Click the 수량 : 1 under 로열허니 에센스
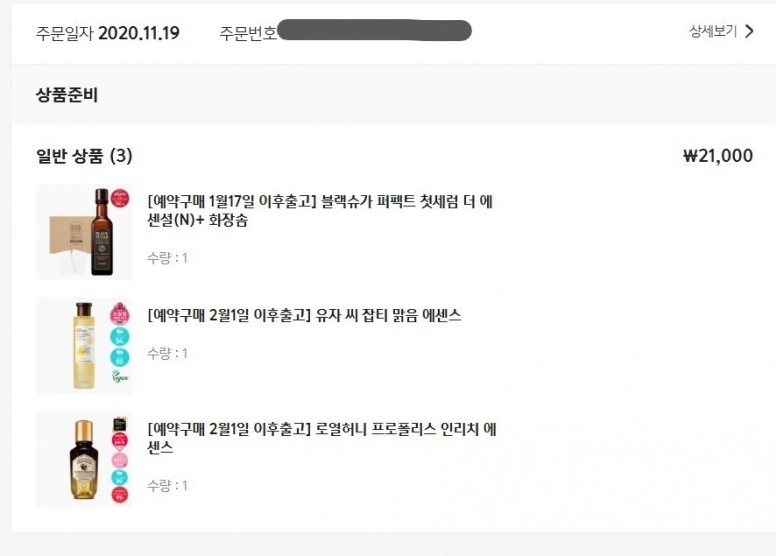 167,486
